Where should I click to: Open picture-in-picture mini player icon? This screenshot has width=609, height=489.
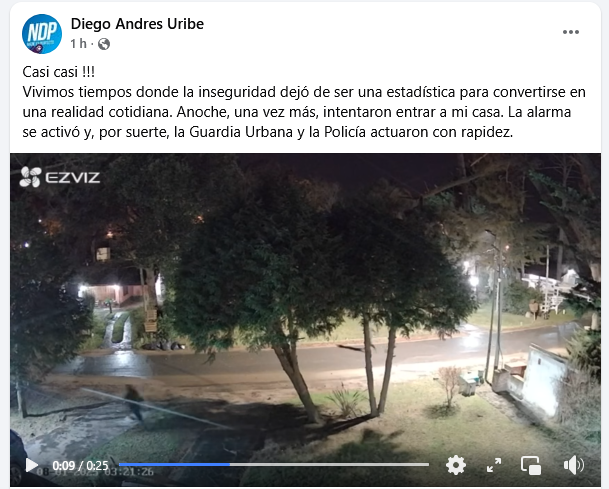[x=531, y=465]
